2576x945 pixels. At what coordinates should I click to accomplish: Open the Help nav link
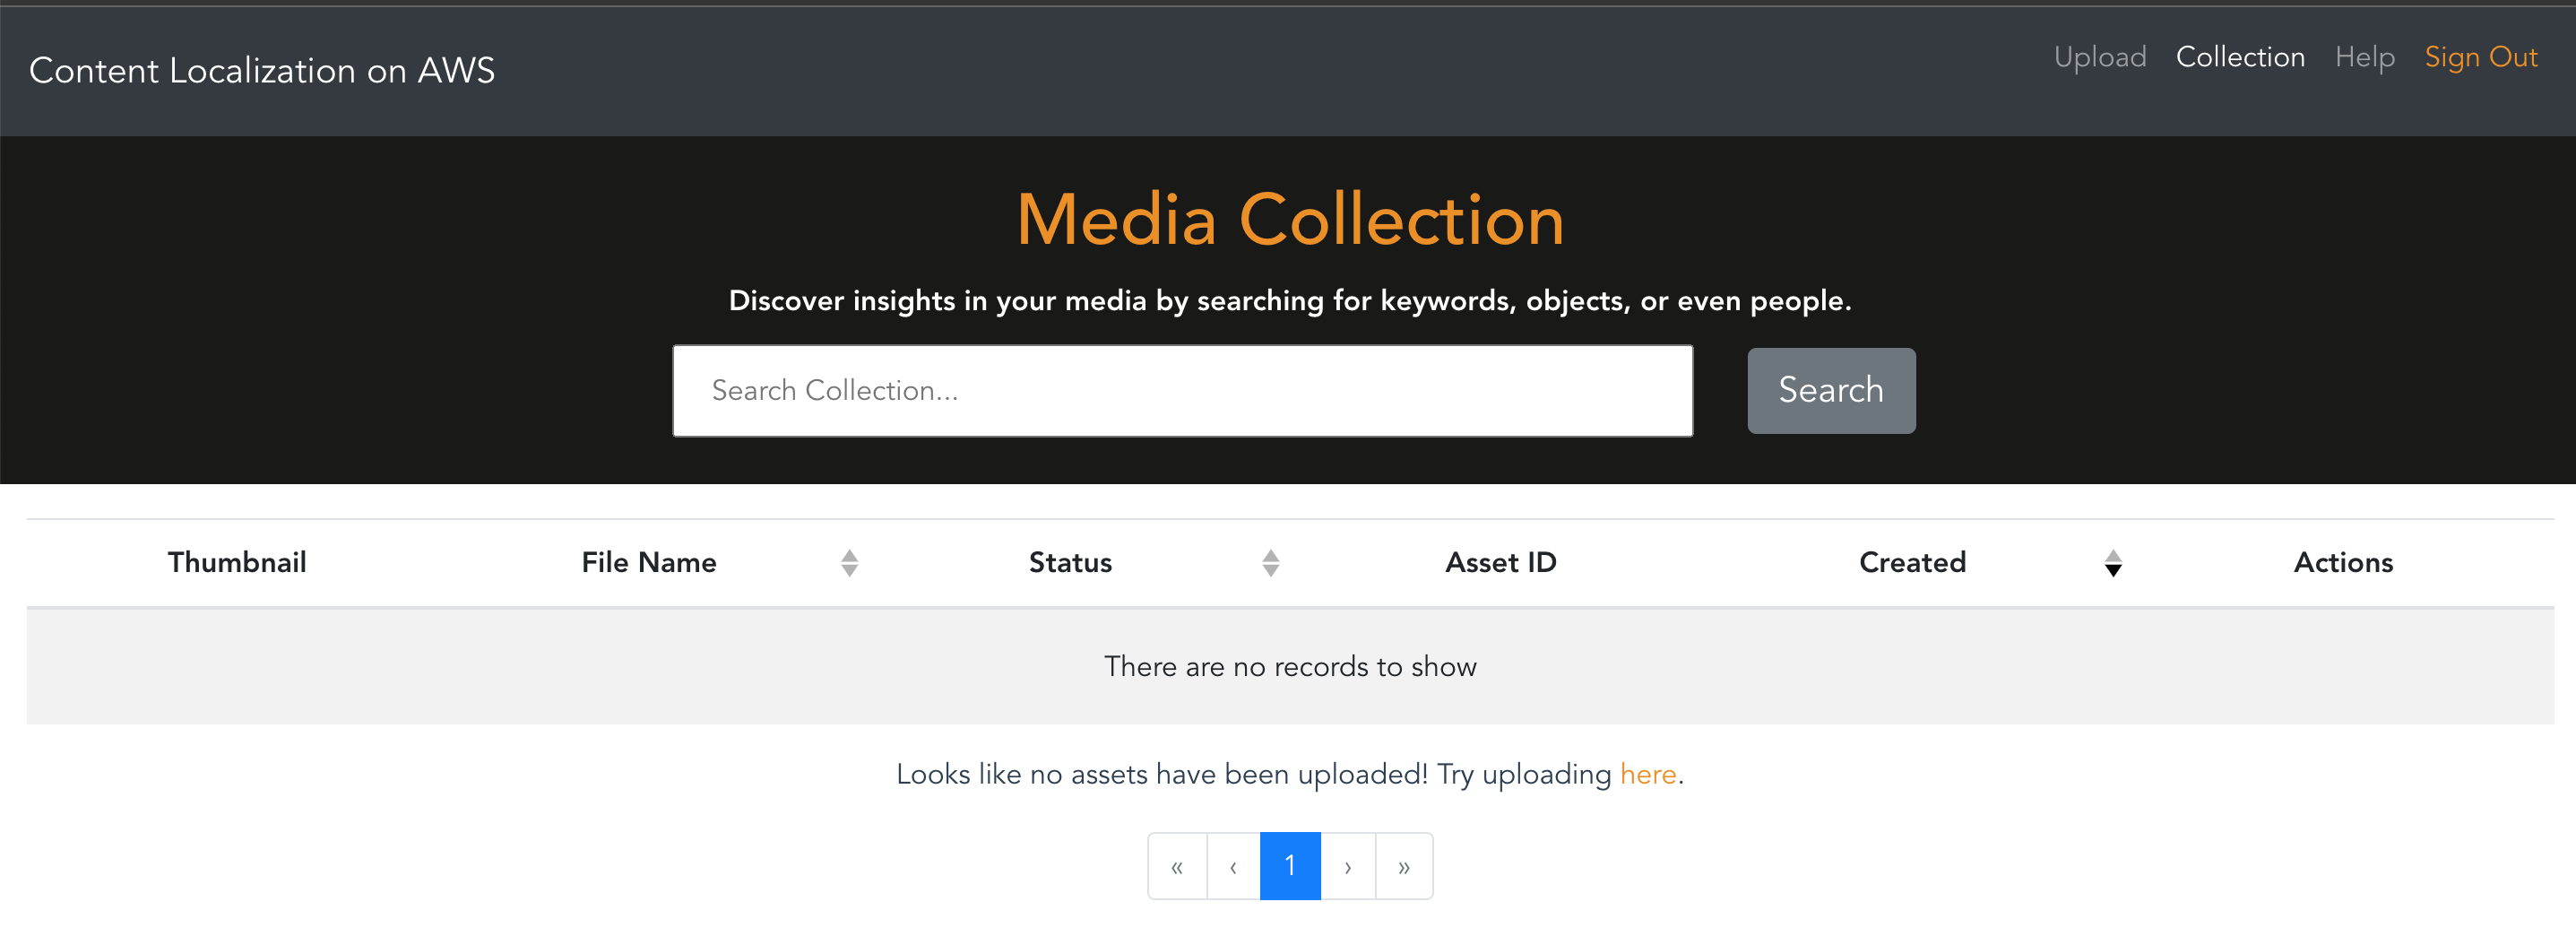point(2364,57)
